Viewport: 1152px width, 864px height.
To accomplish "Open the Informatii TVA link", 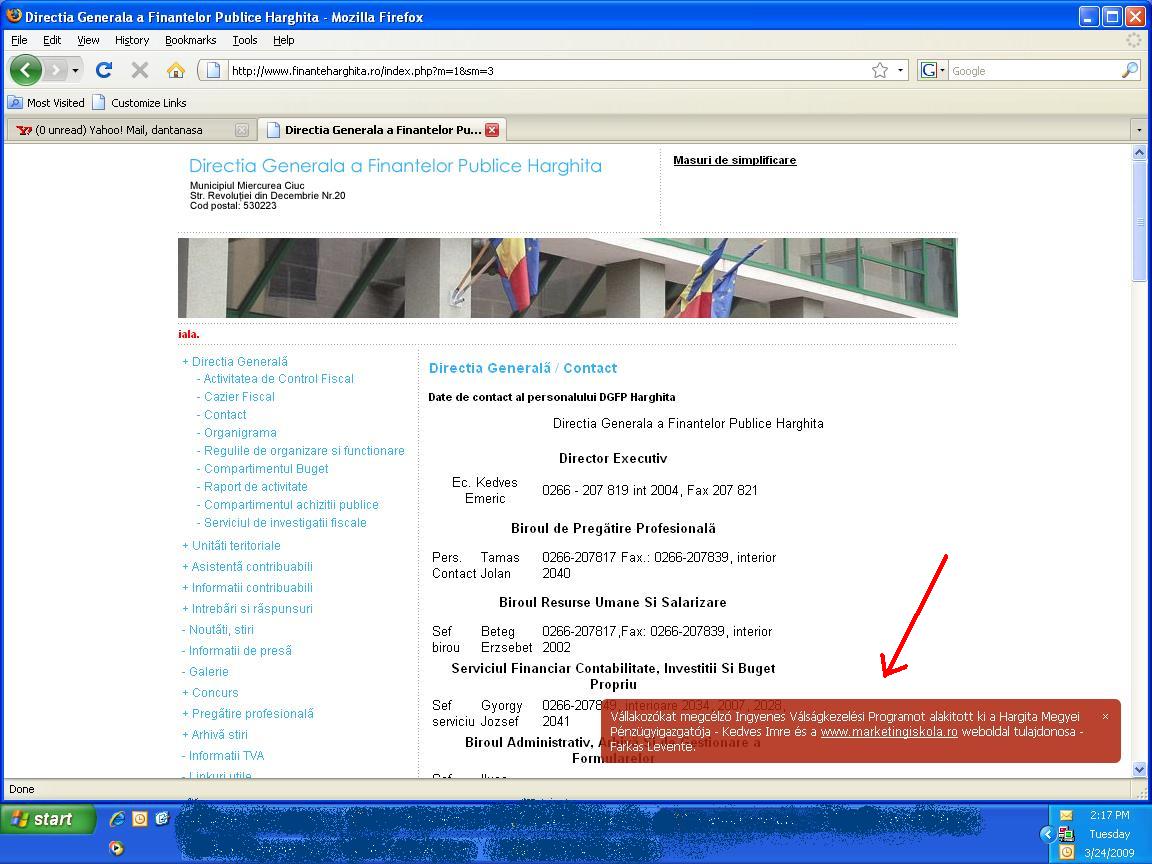I will tap(223, 756).
